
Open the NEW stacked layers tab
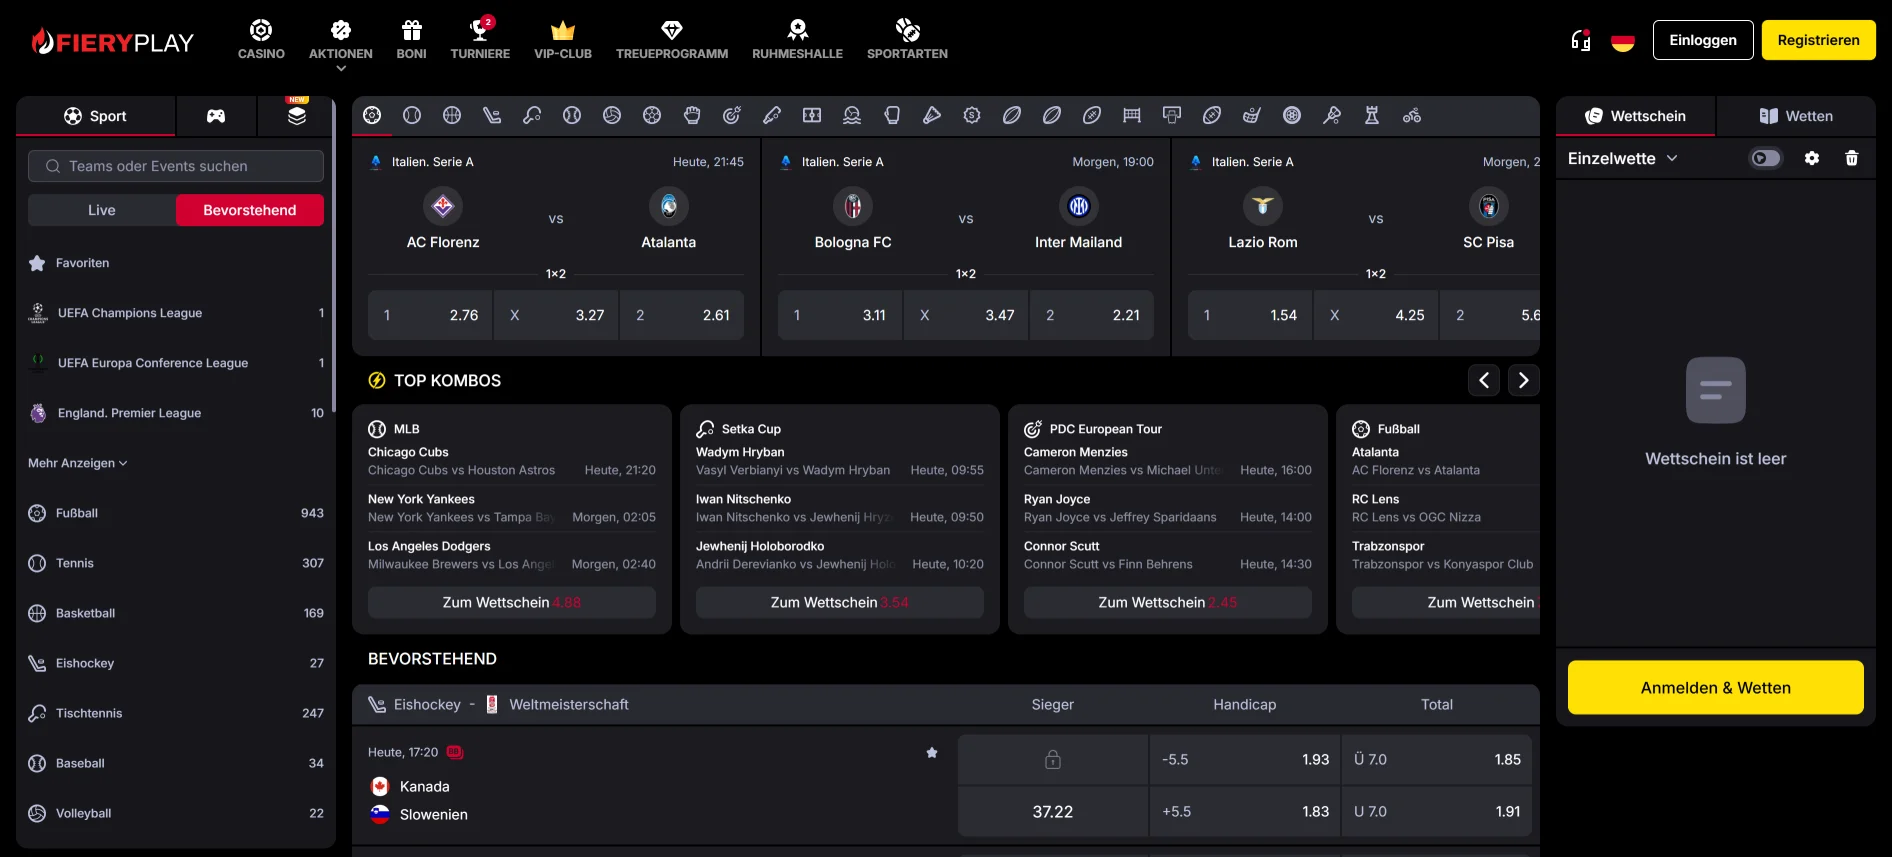pos(297,116)
